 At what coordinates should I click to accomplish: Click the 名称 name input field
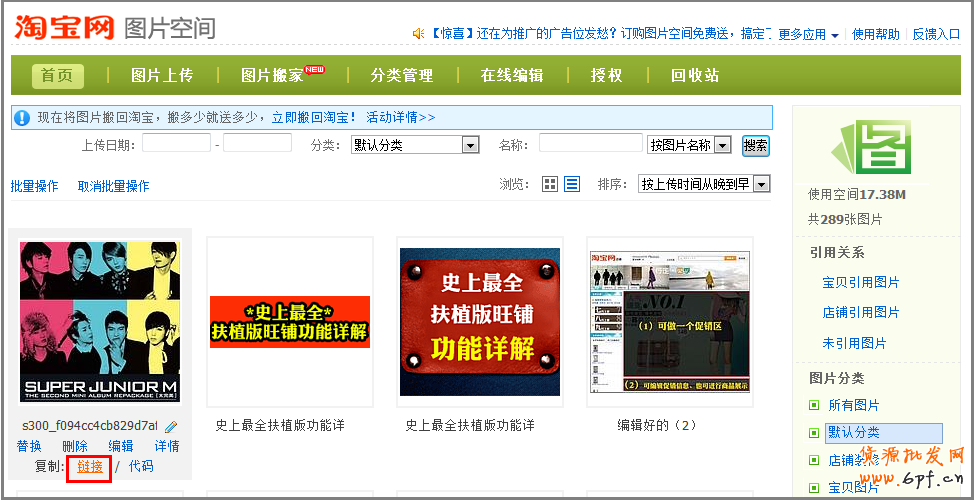[590, 143]
